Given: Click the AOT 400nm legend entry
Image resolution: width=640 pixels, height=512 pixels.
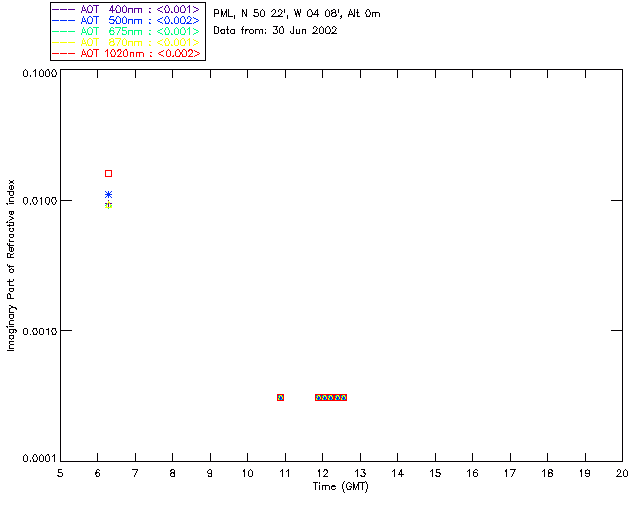Looking at the screenshot, I should pyautogui.click(x=126, y=9).
